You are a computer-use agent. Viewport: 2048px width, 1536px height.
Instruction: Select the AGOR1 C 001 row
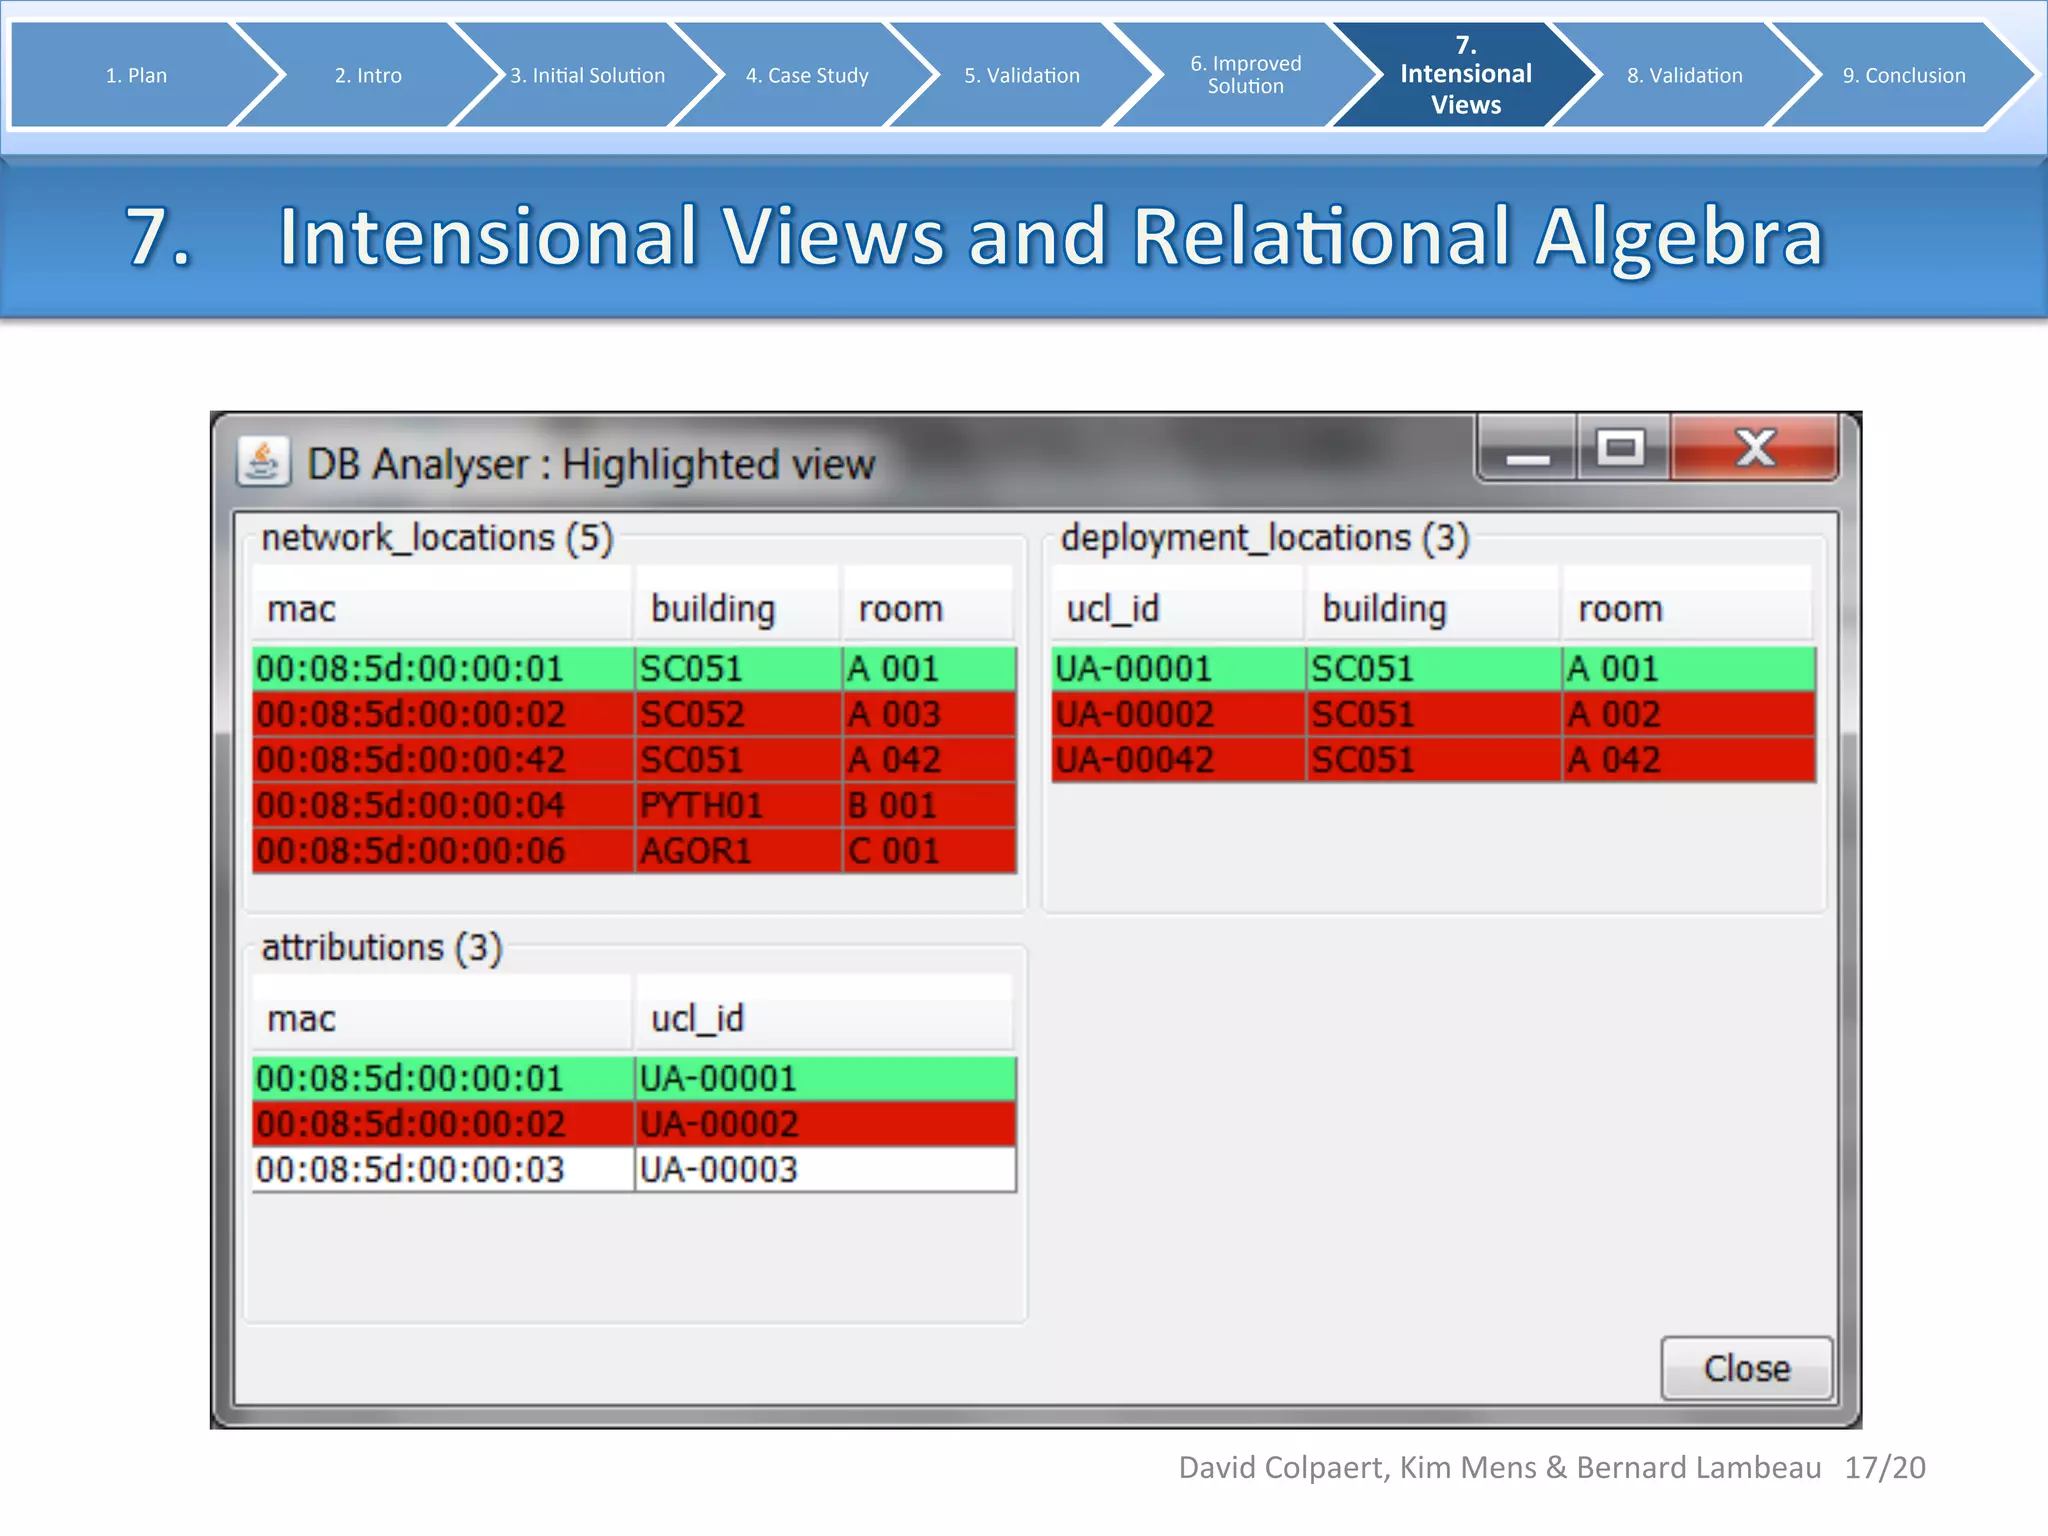[634, 852]
